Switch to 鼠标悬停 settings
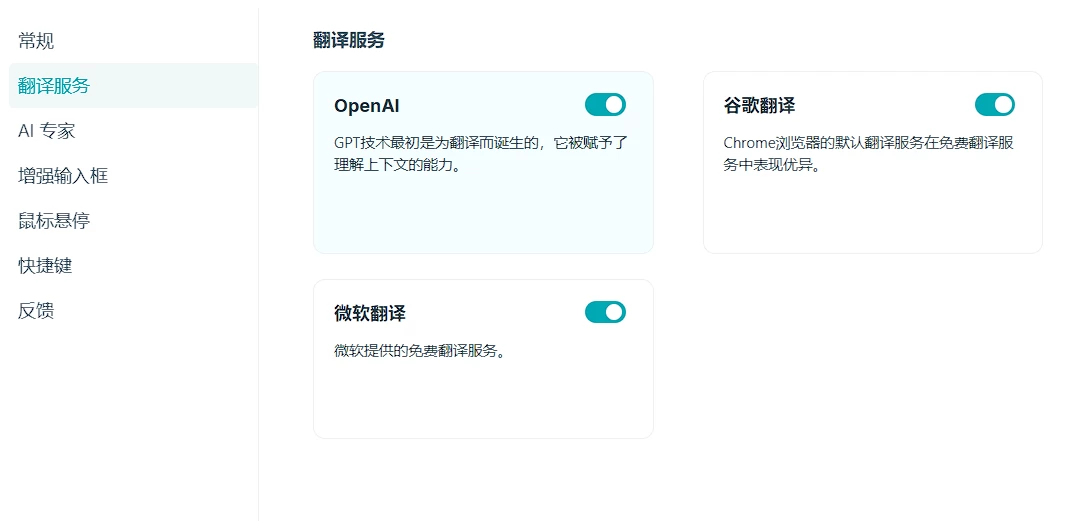 pyautogui.click(x=54, y=221)
